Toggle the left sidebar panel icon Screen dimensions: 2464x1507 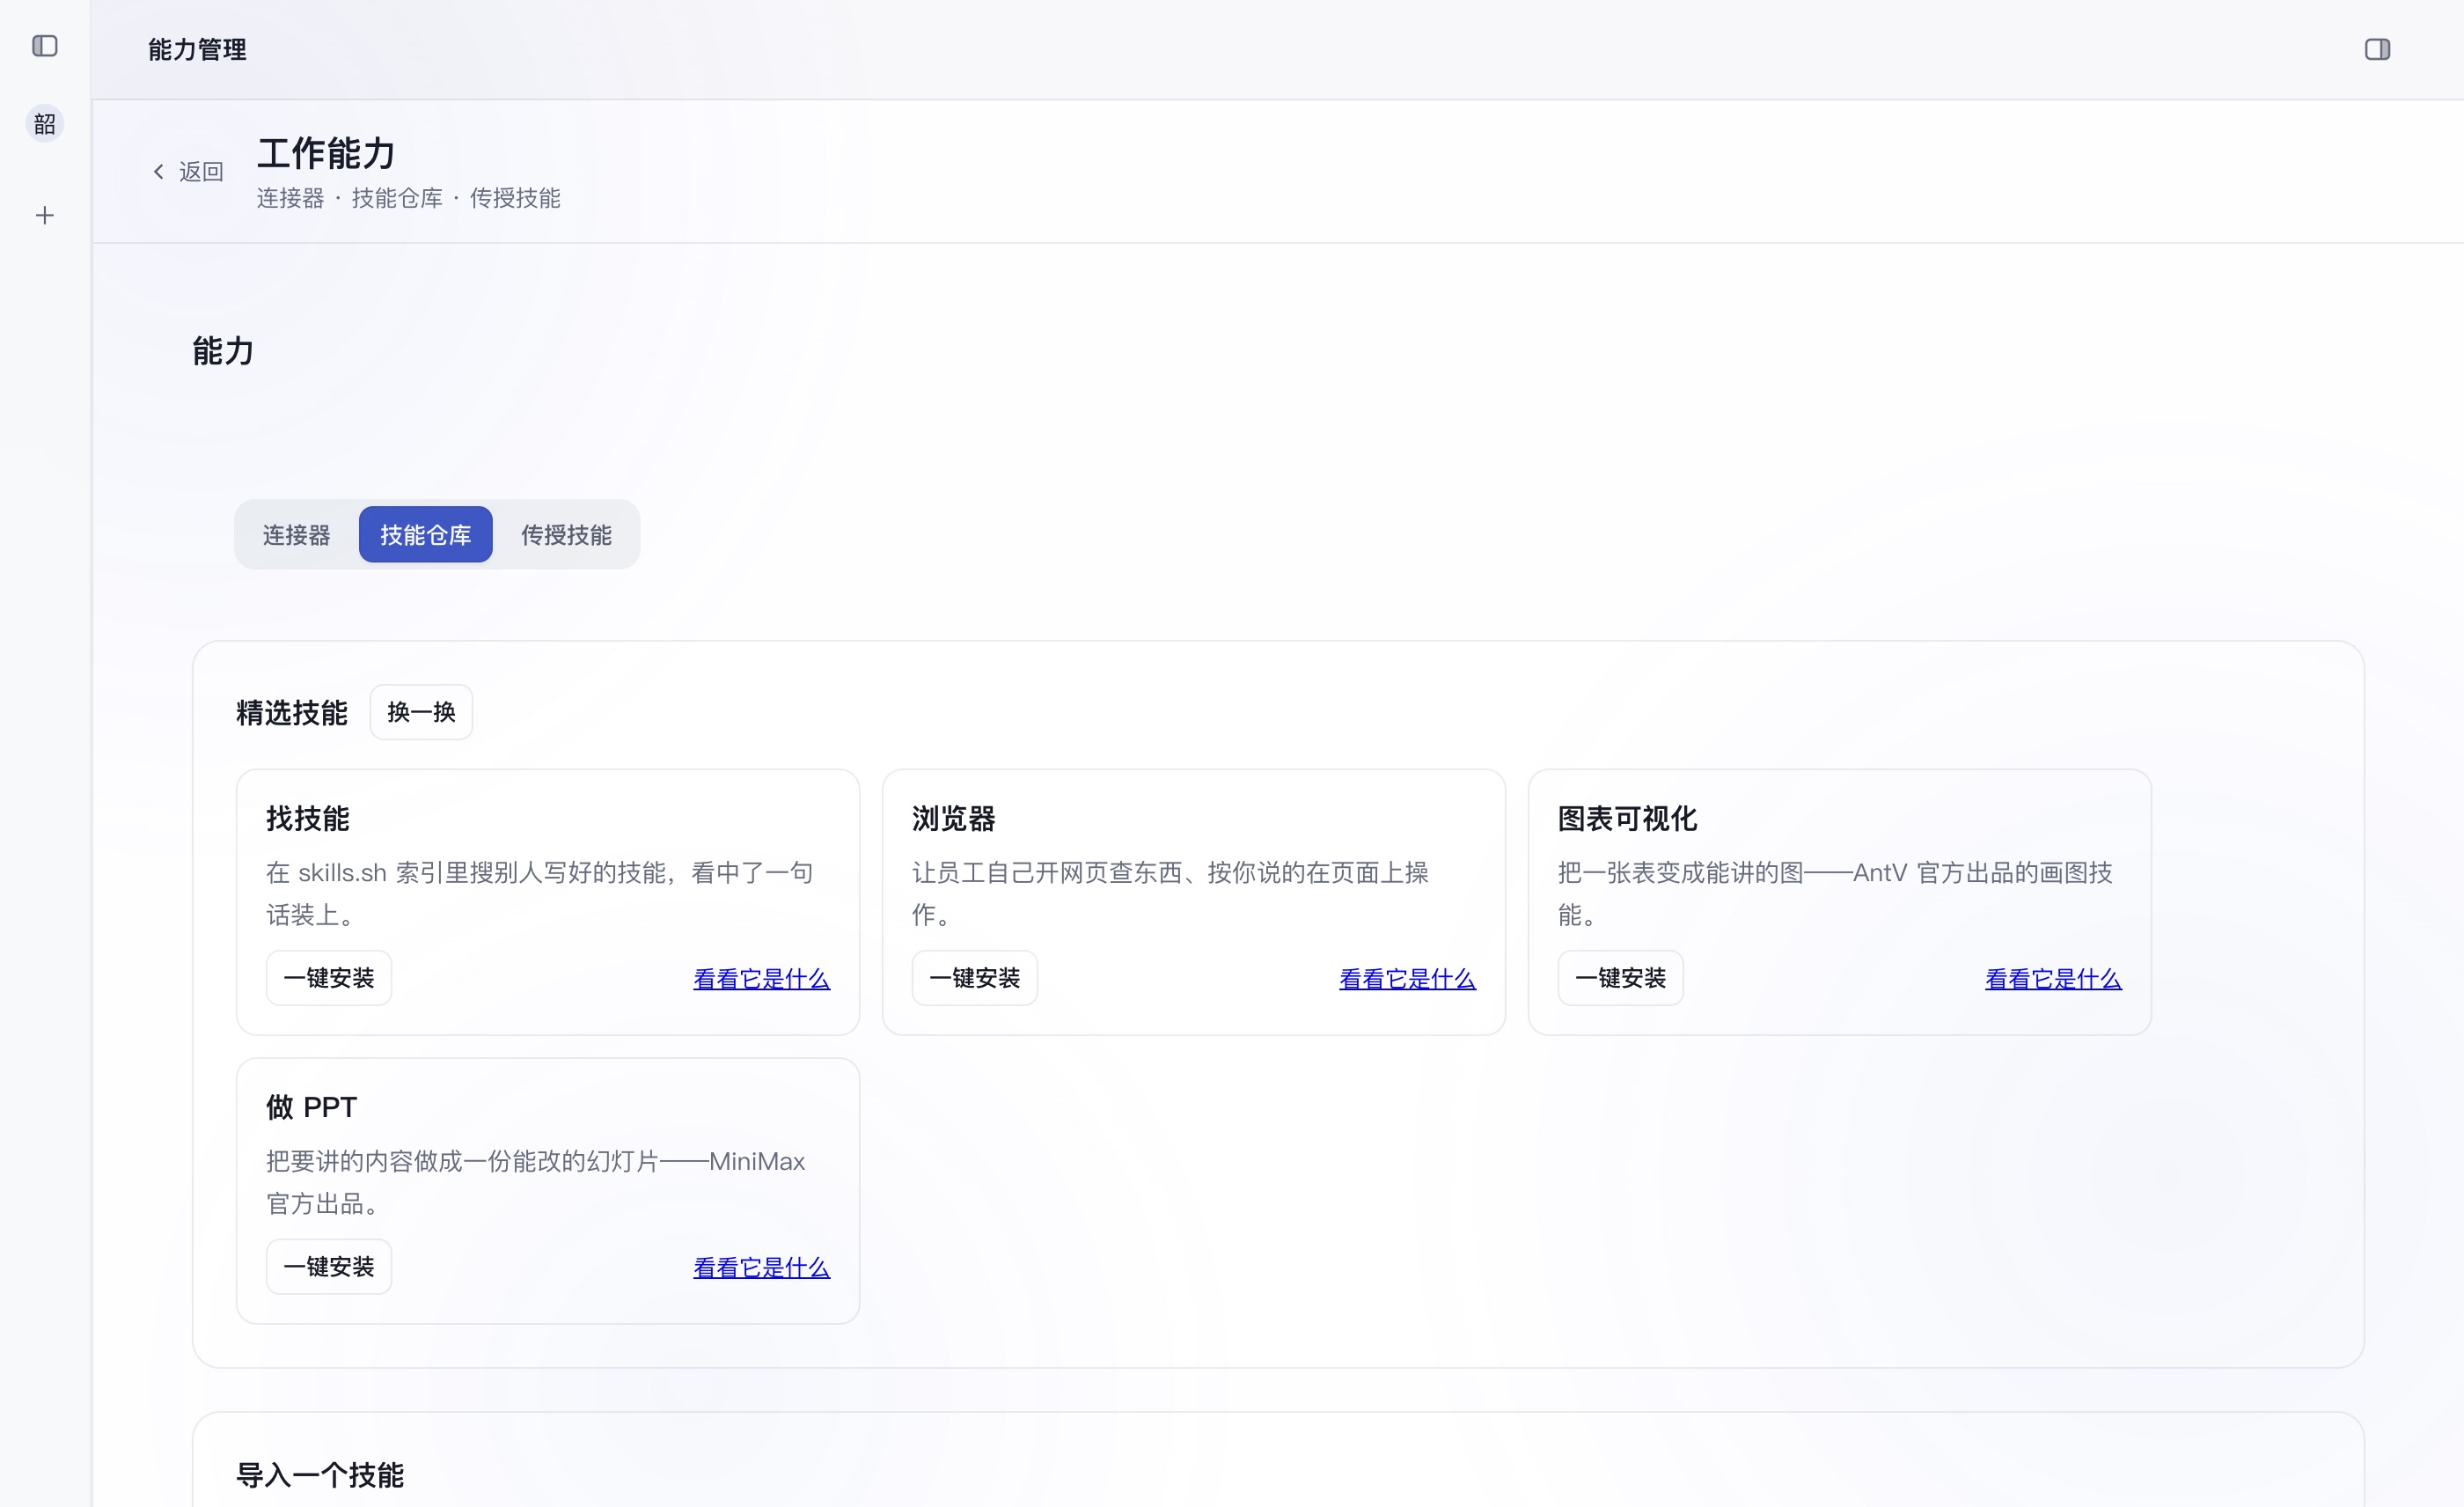click(x=45, y=46)
